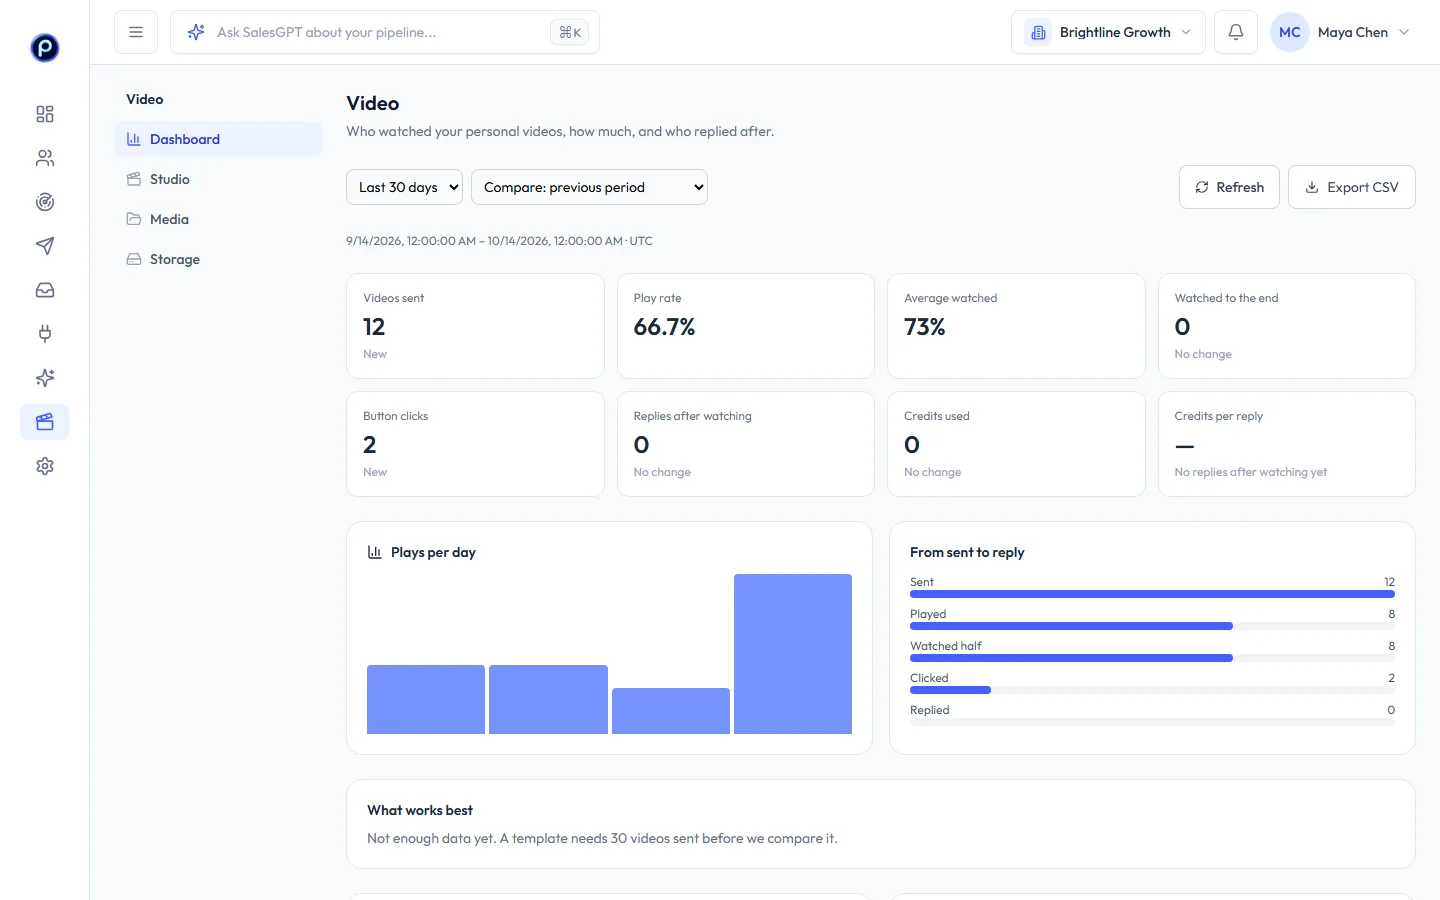This screenshot has height=900, width=1440.
Task: Open the plug integrations icon in sidebar
Action: (x=44, y=334)
